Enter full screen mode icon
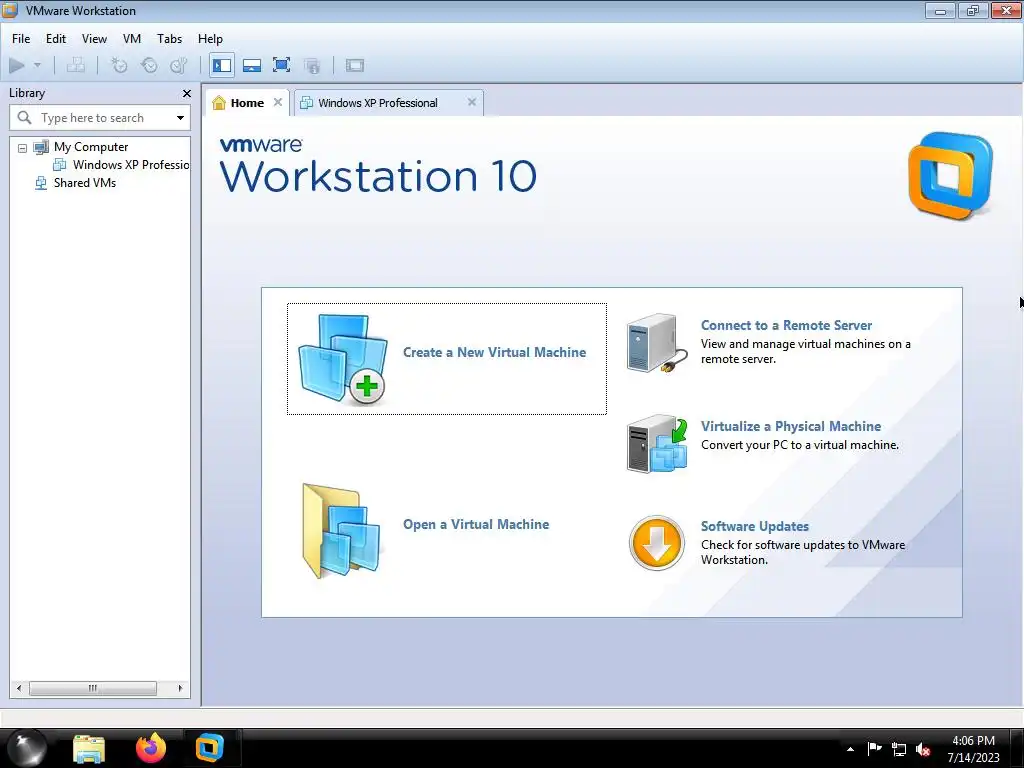The image size is (1024, 768). (x=281, y=65)
